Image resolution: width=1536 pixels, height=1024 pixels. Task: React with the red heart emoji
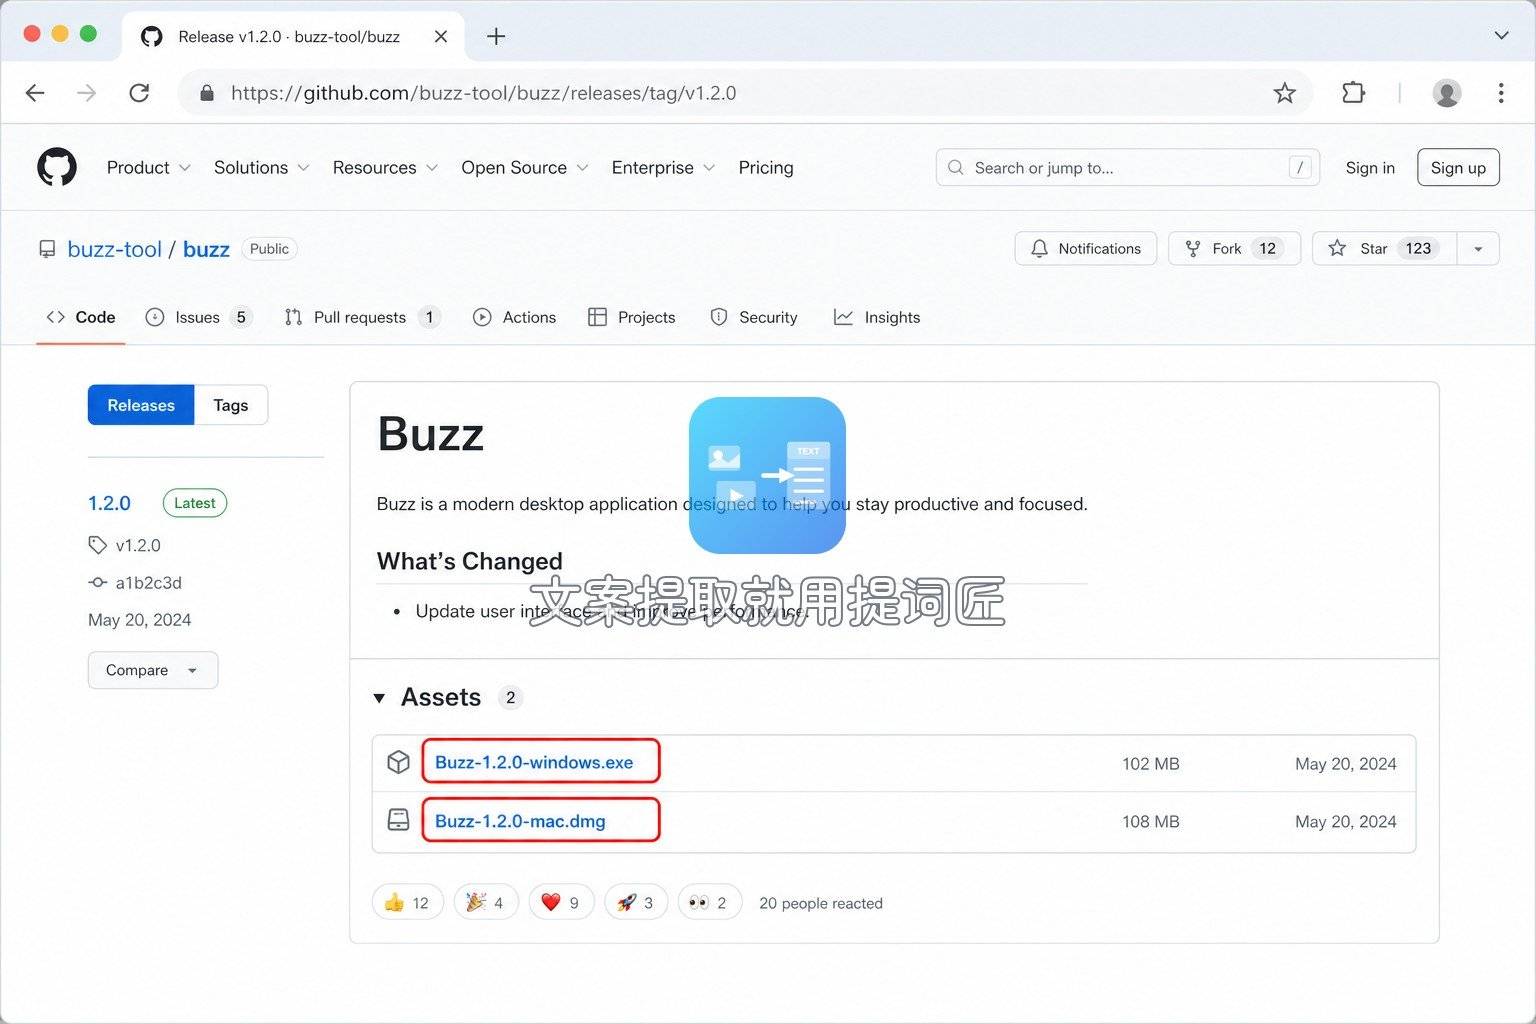[x=561, y=902]
